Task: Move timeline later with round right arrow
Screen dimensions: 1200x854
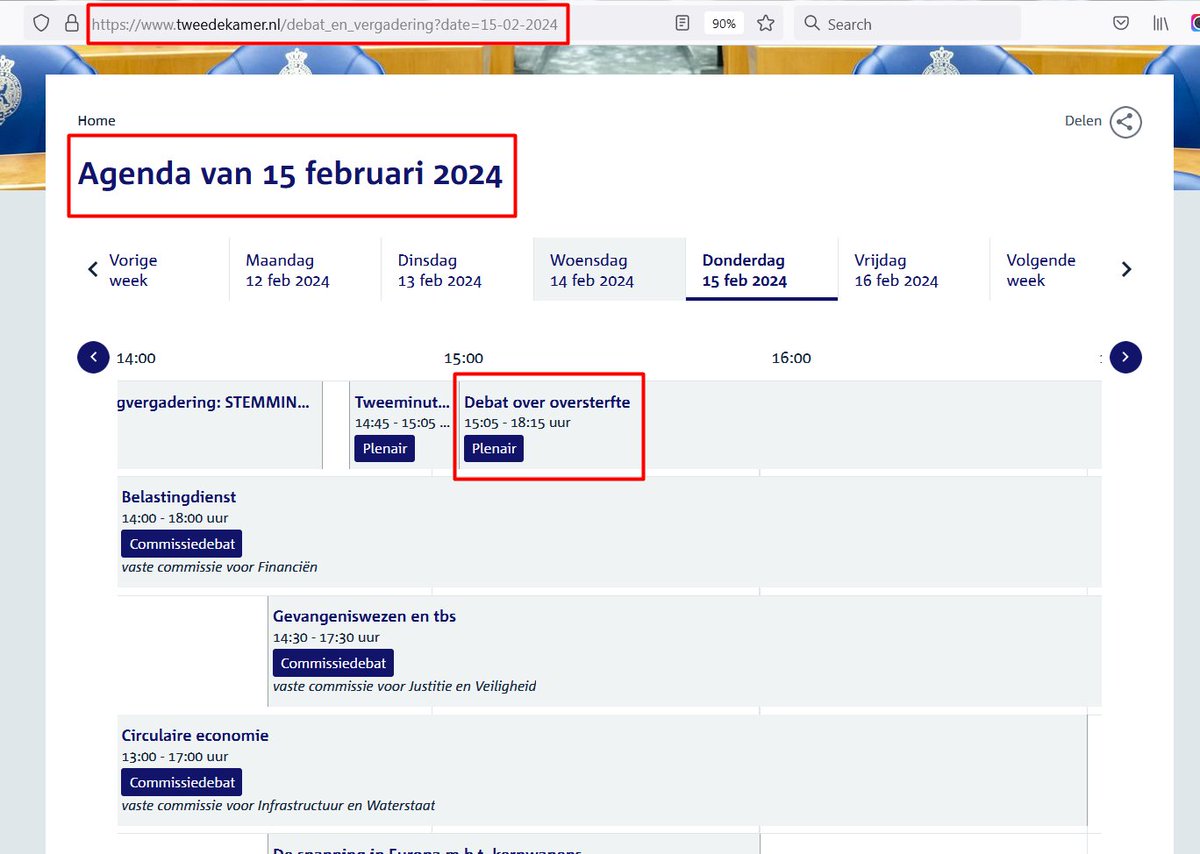Action: 1126,357
